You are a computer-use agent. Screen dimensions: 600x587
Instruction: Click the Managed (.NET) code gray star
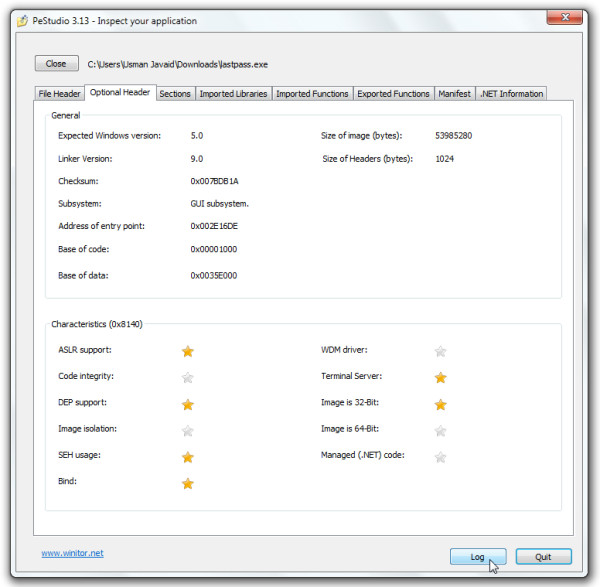point(440,457)
